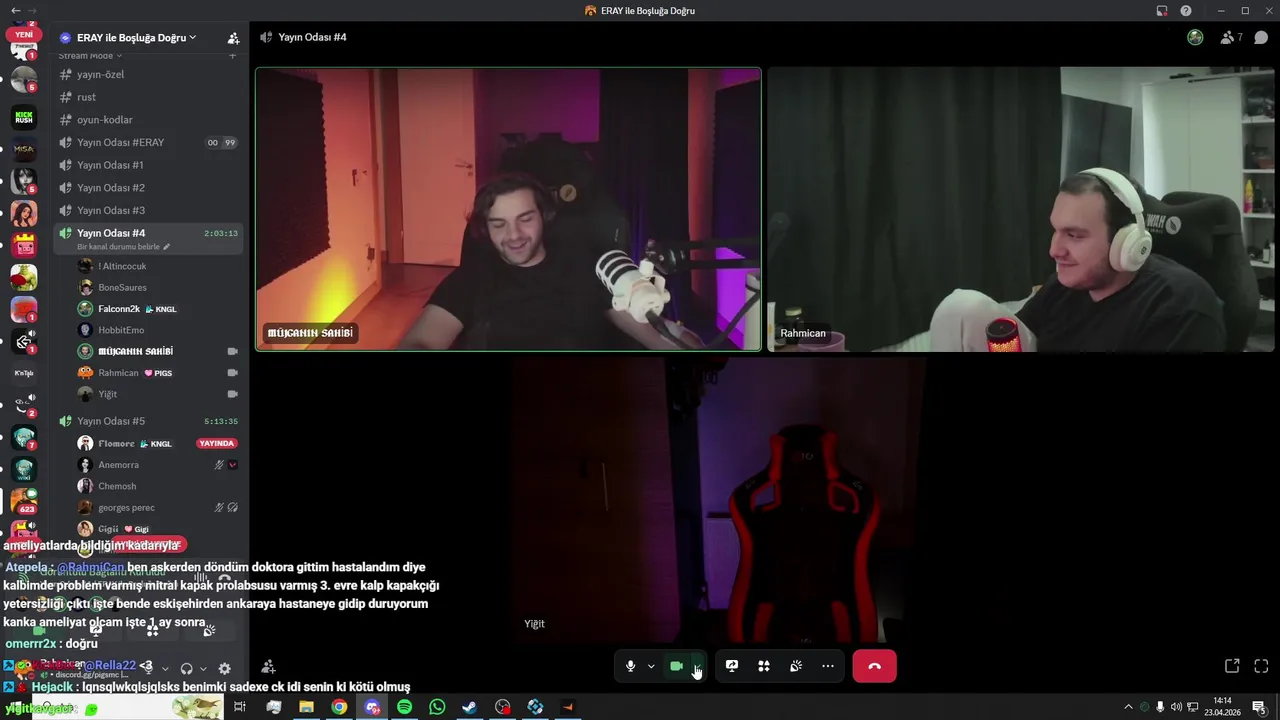Mute the microphone in the call controls
The image size is (1280, 720).
630,666
